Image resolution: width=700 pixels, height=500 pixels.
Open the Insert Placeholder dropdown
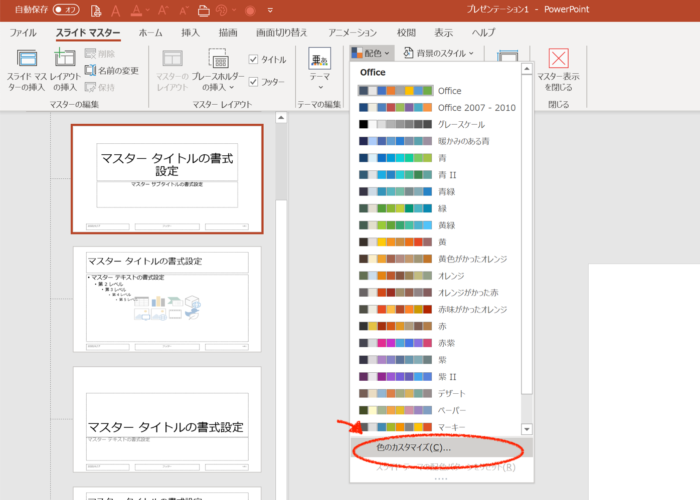[218, 70]
